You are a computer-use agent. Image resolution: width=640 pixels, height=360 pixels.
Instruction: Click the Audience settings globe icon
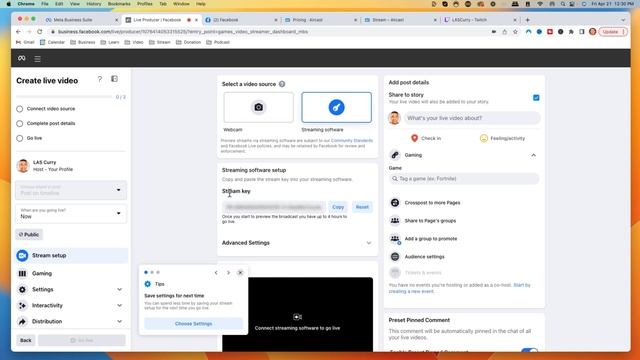[x=395, y=257]
